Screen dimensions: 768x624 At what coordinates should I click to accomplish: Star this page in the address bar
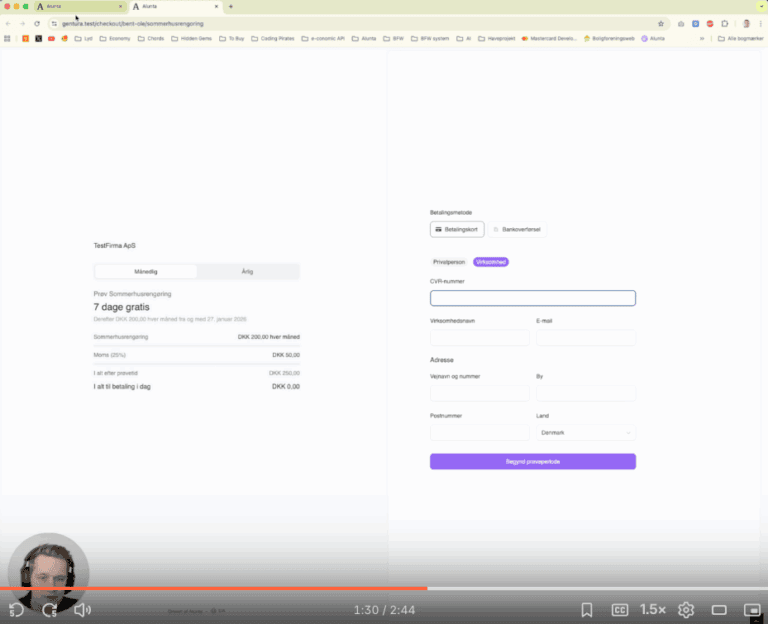(x=661, y=23)
